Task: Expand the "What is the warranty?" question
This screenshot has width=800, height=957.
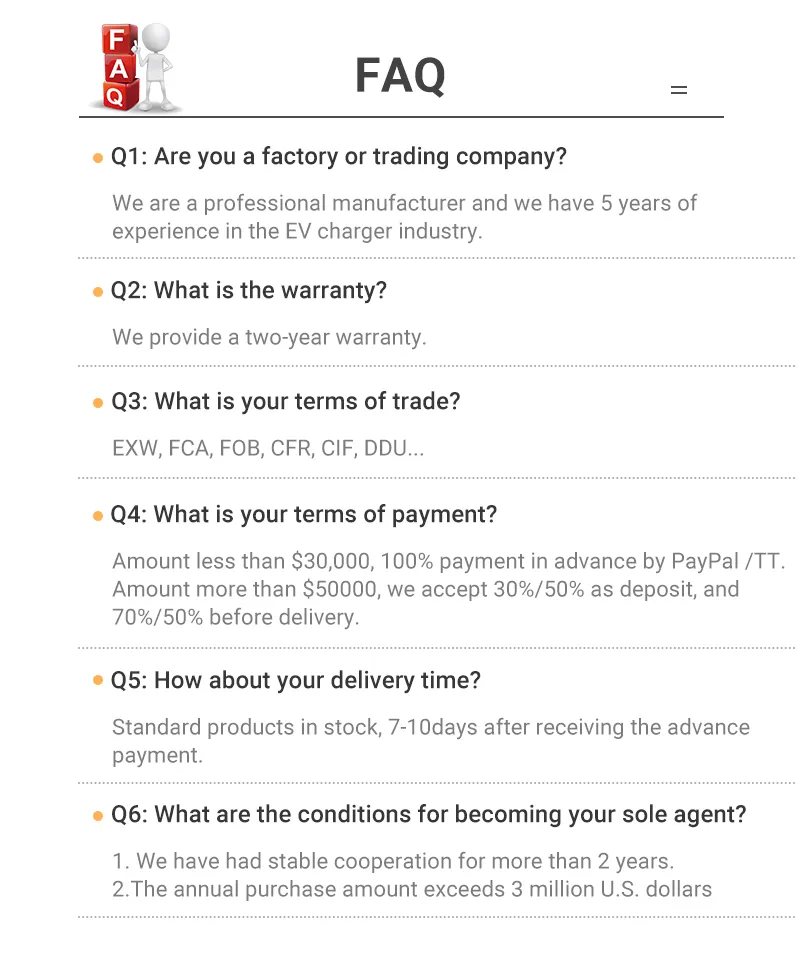Action: tap(249, 291)
